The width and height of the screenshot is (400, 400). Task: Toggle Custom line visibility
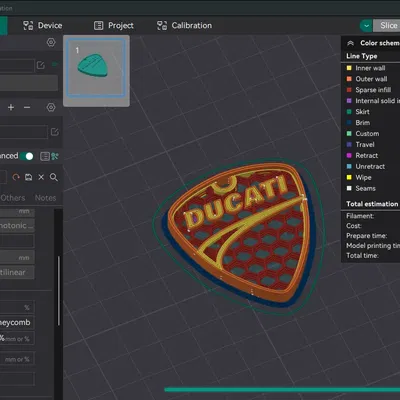click(x=367, y=134)
